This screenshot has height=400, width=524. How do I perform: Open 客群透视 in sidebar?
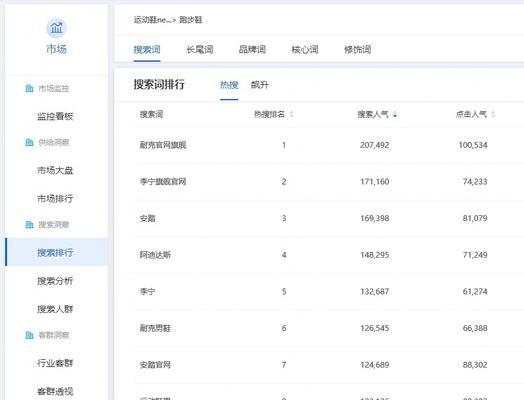tap(55, 391)
